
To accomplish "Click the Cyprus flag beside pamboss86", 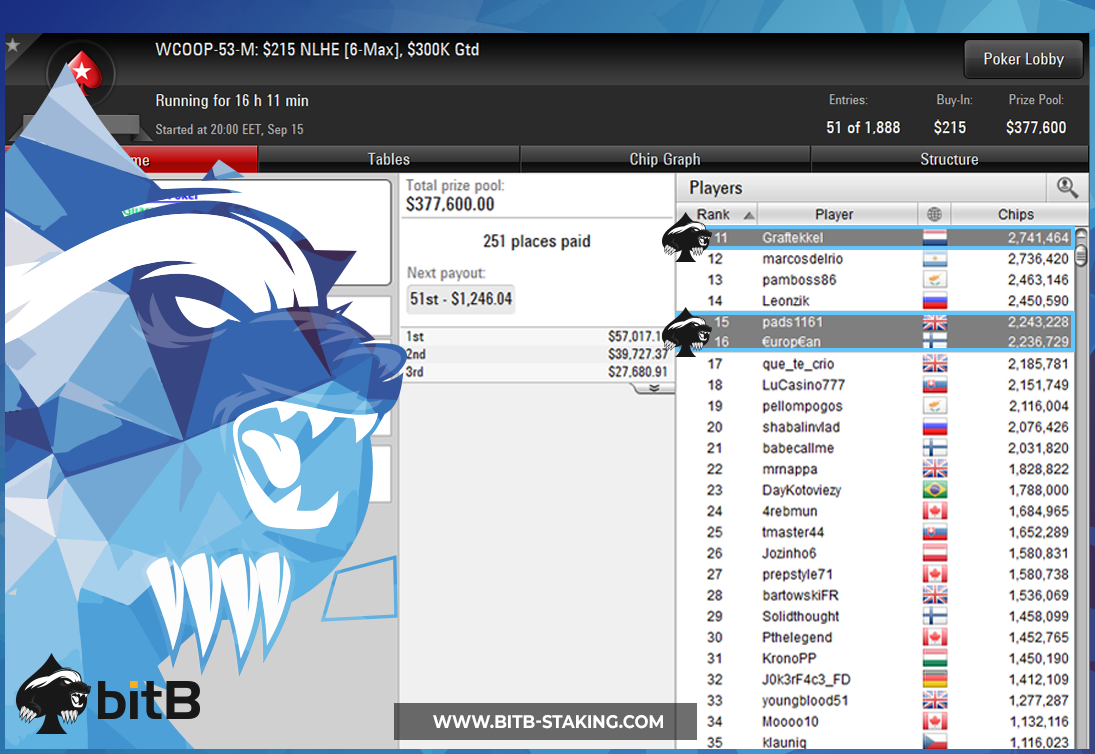I will coord(934,279).
